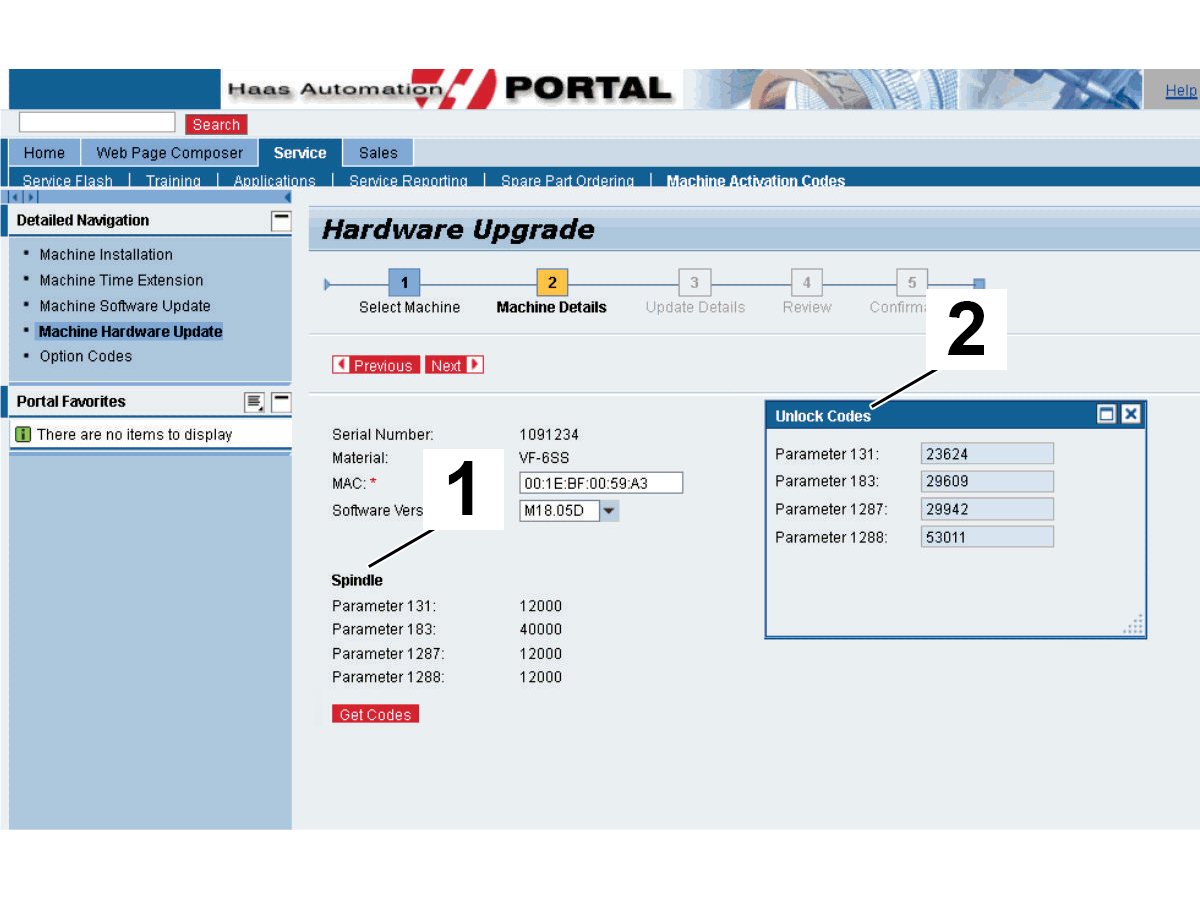Image resolution: width=1200 pixels, height=900 pixels.
Task: Open Option Codes in Detailed Navigation
Action: [85, 357]
